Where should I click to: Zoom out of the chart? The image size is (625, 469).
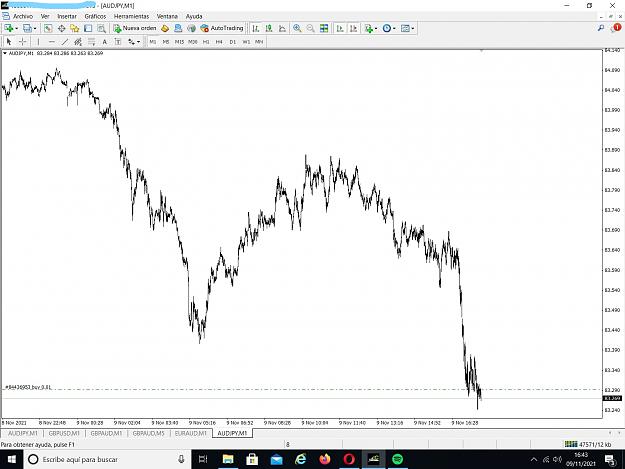coord(310,28)
